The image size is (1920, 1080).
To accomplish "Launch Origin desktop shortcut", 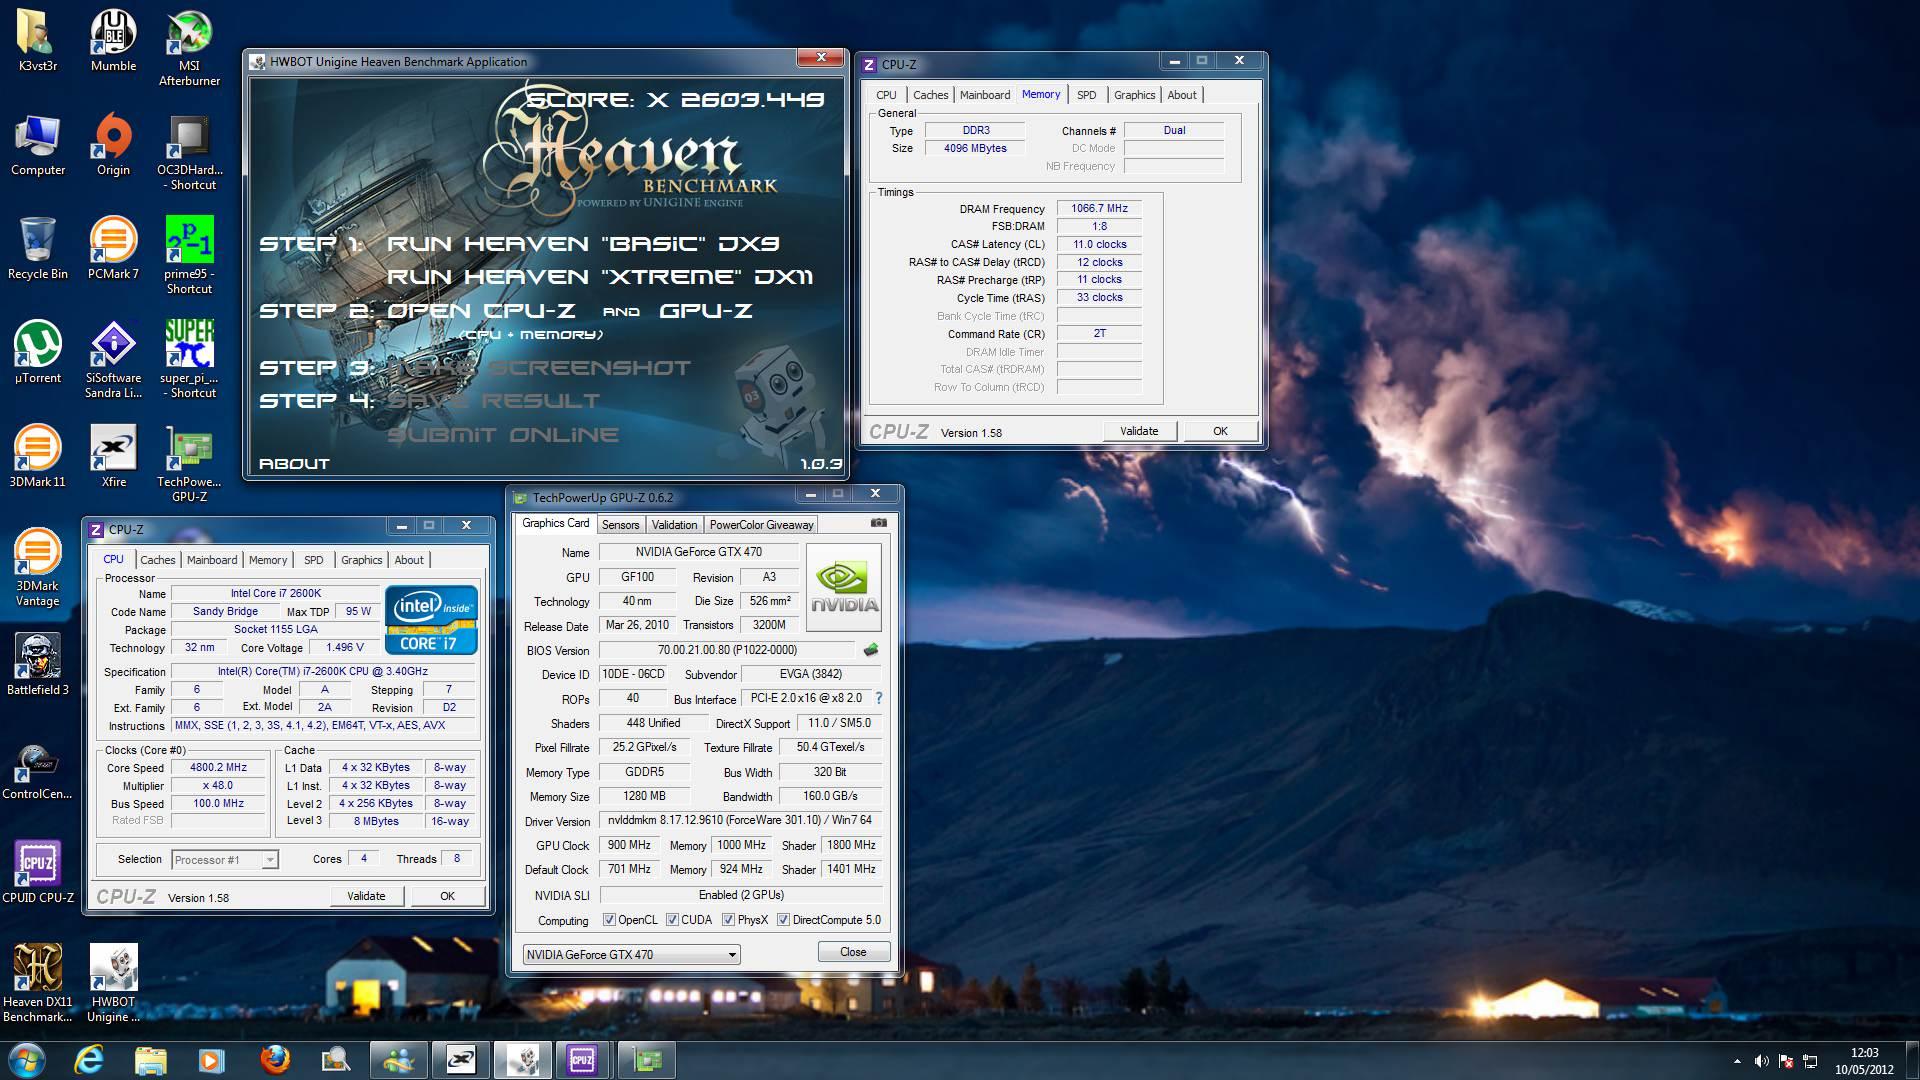I will (114, 146).
